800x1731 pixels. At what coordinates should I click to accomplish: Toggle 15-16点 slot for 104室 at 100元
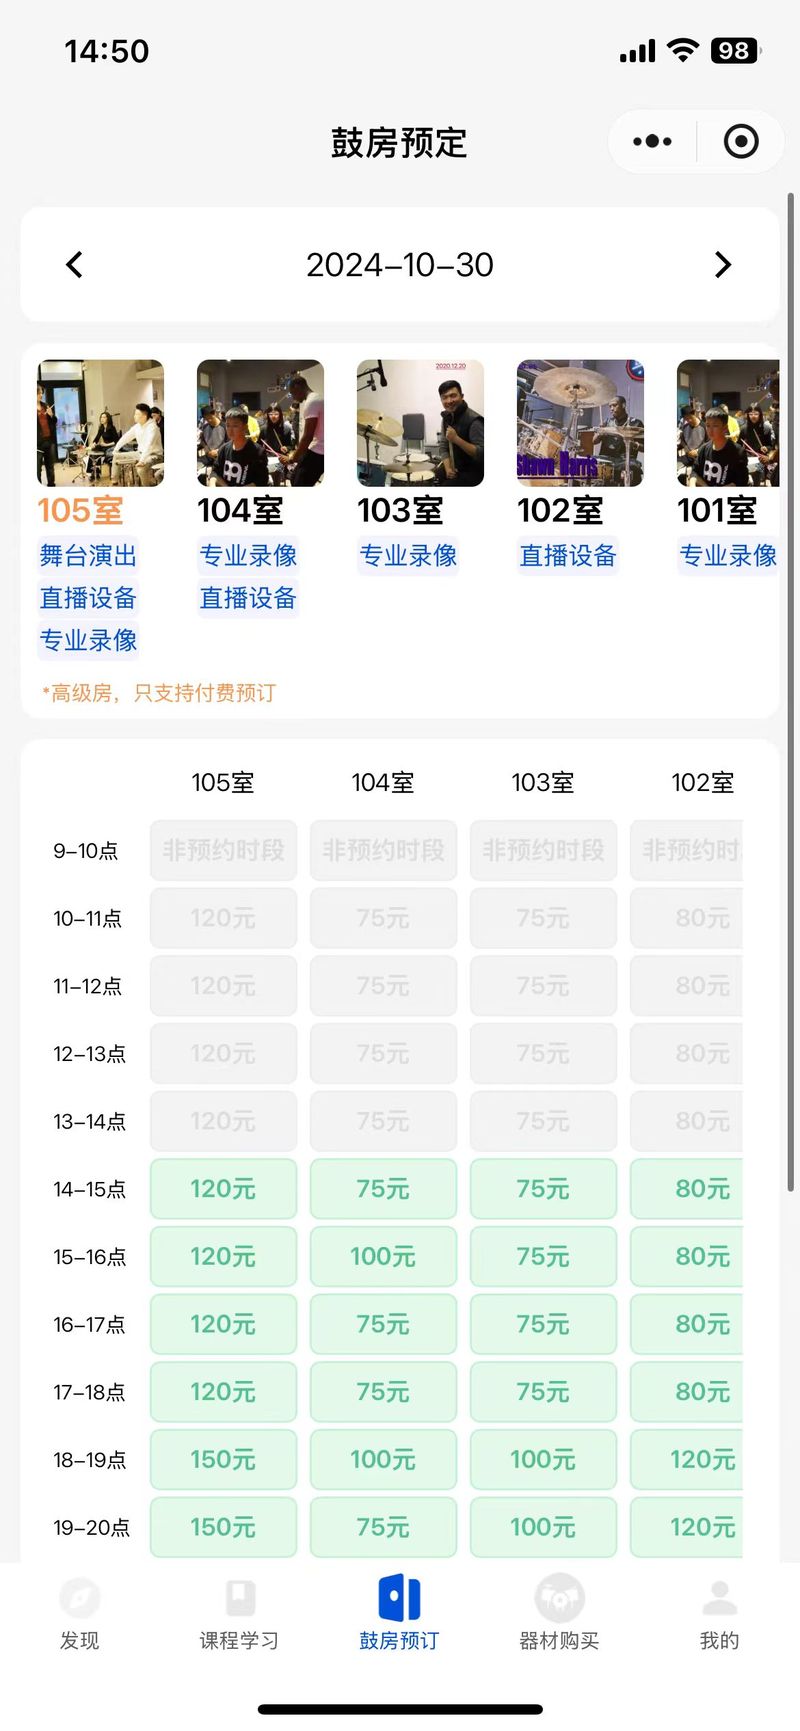coord(383,1257)
